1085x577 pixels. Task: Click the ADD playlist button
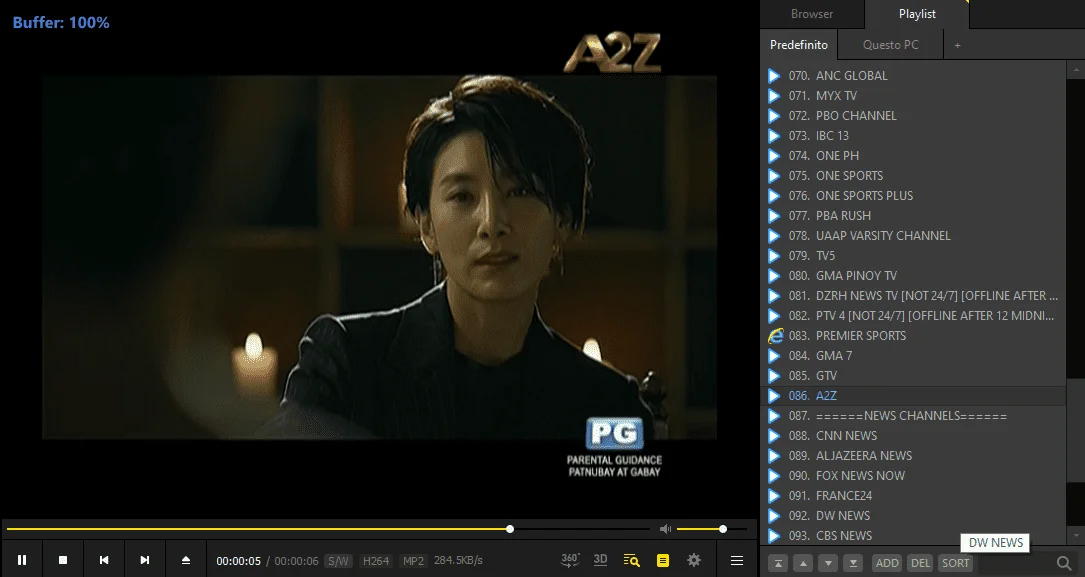coord(887,563)
